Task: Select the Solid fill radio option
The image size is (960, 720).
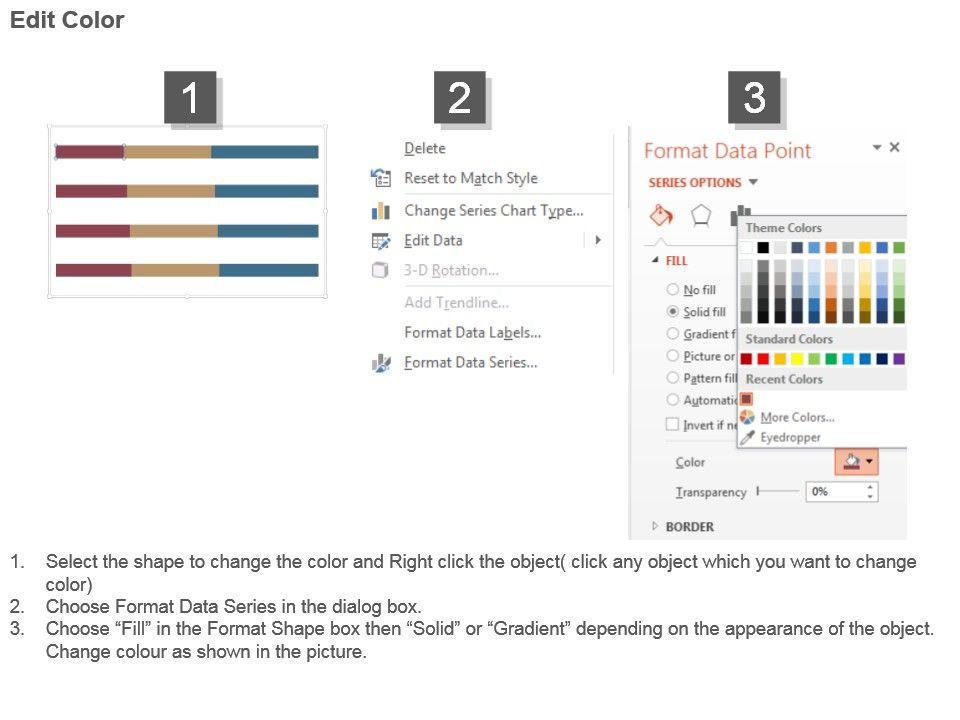Action: tap(673, 312)
